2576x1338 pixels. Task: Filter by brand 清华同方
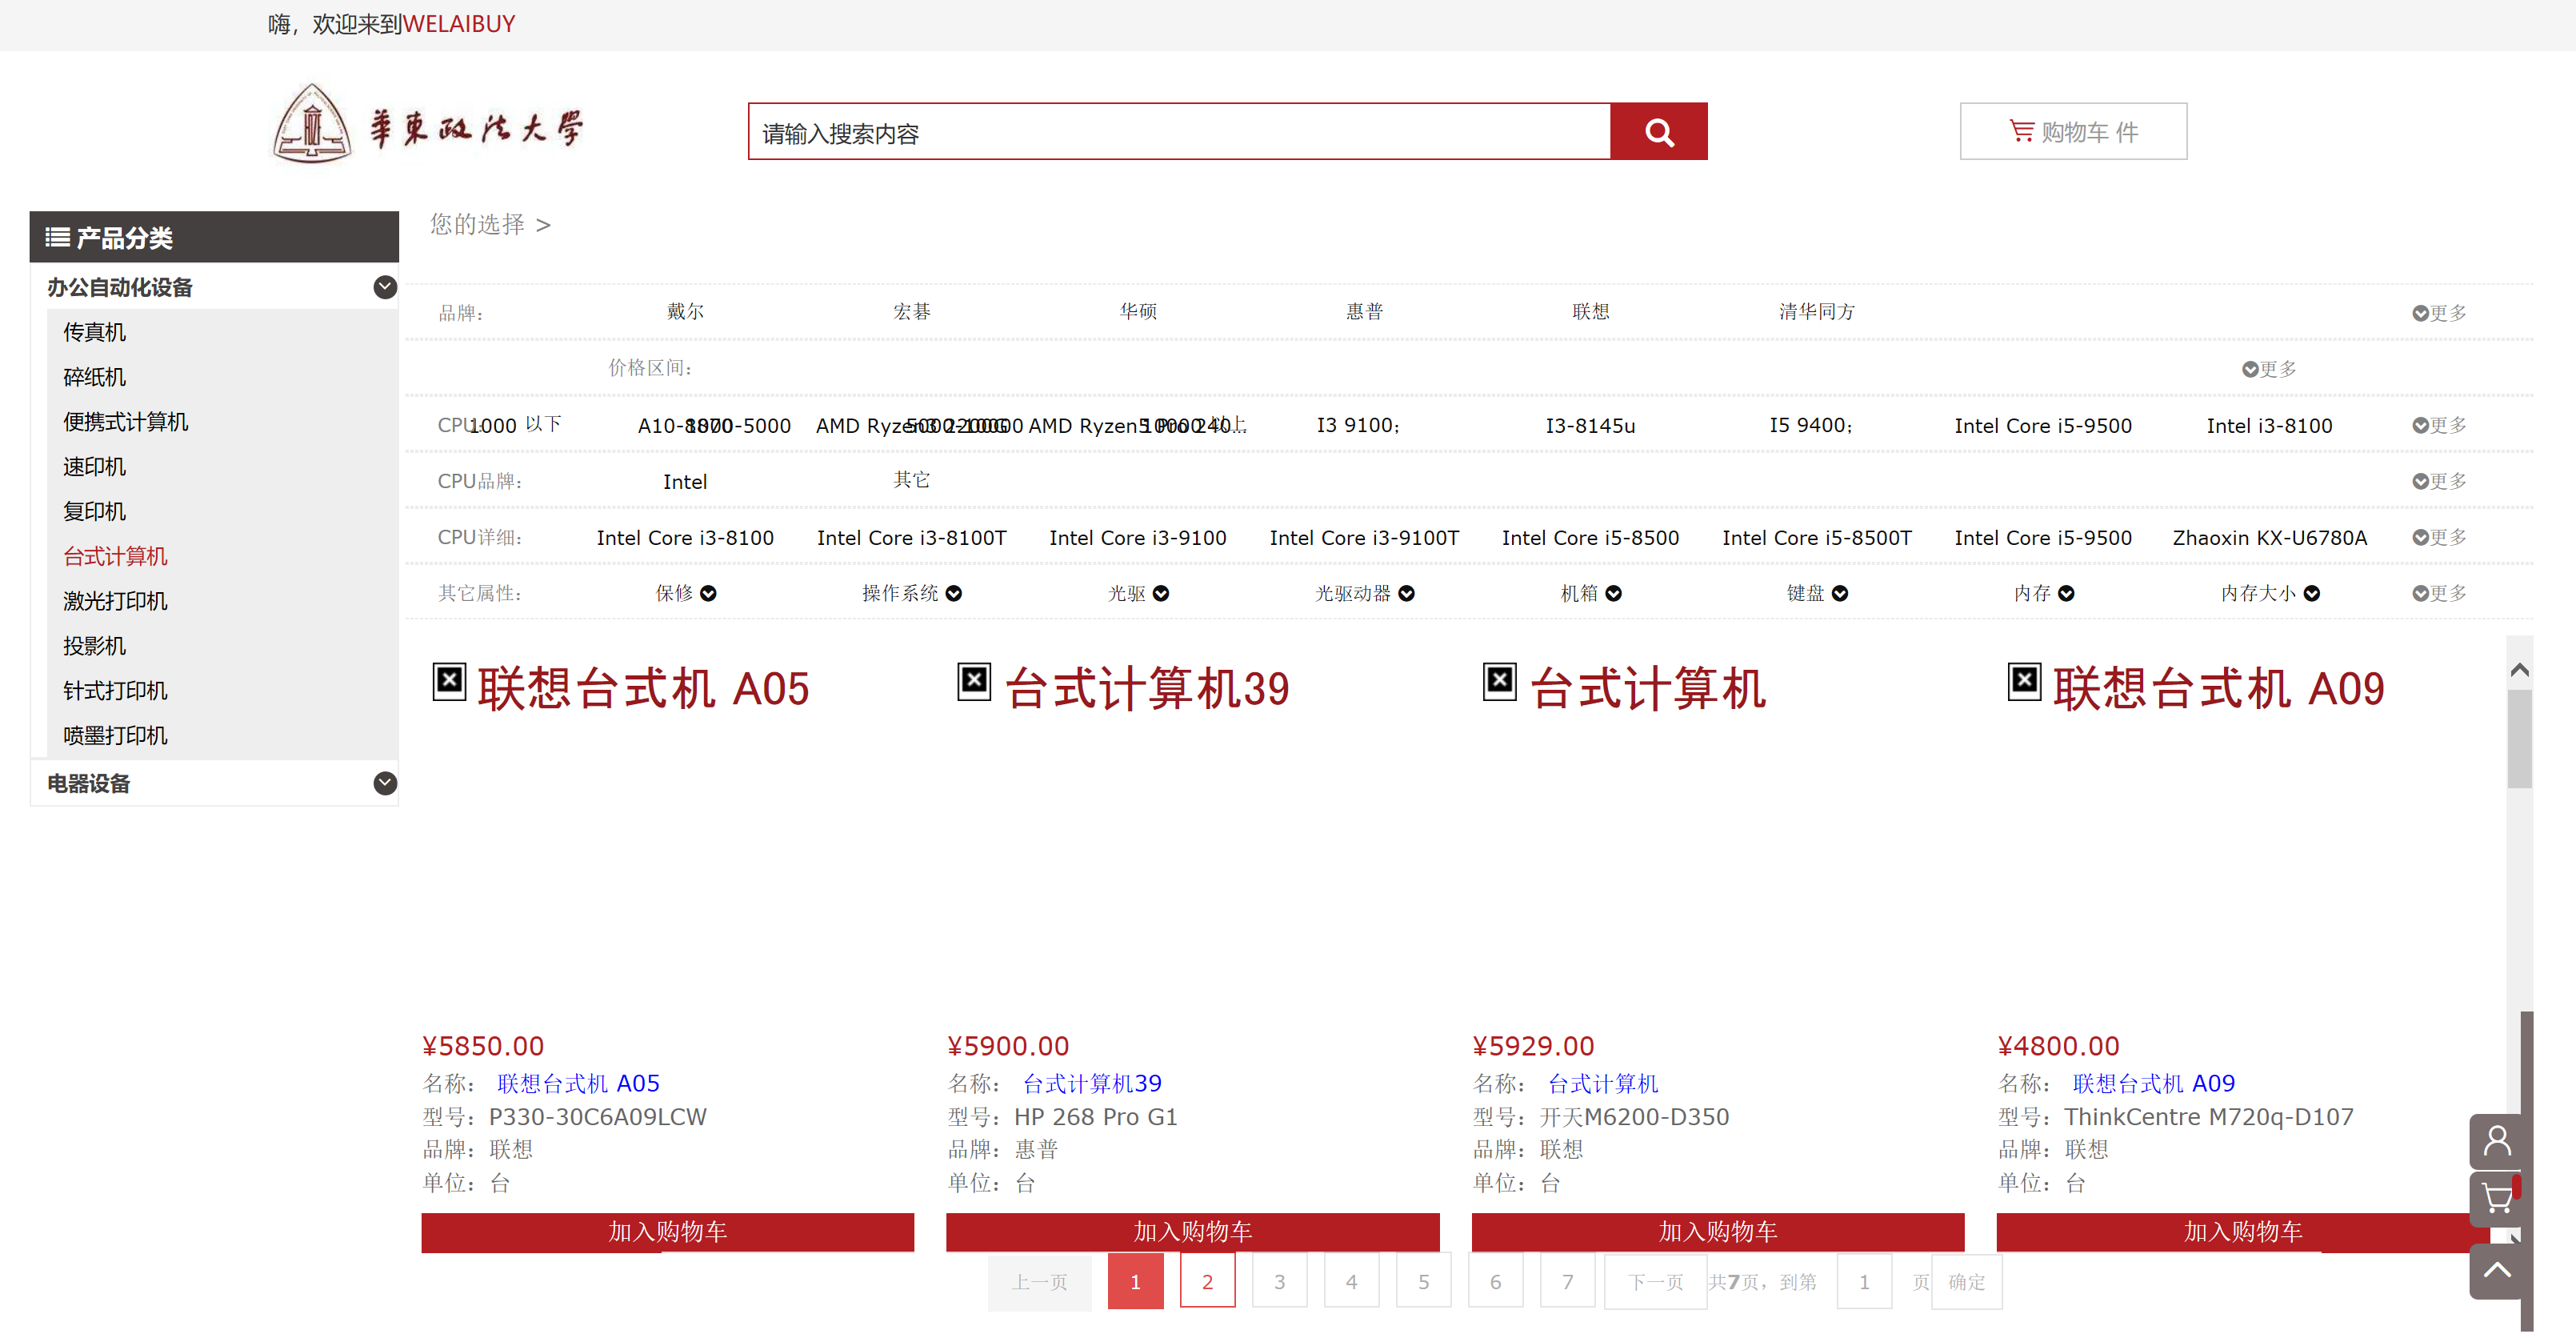point(1816,312)
